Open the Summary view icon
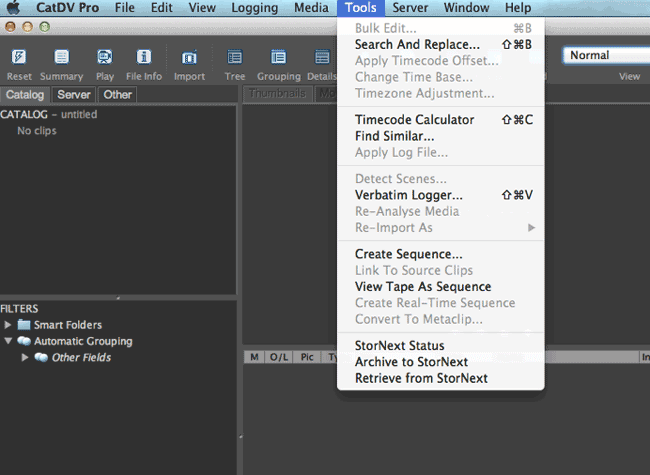This screenshot has height=475, width=650. [61, 58]
